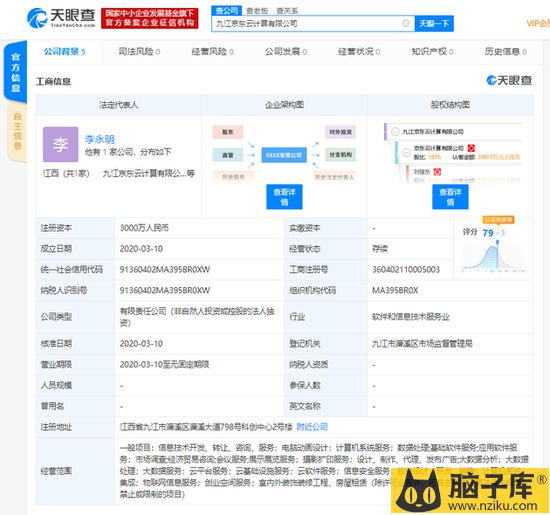Click 组织机构代码 value MA395BR0X
The image size is (550, 515).
395,290
